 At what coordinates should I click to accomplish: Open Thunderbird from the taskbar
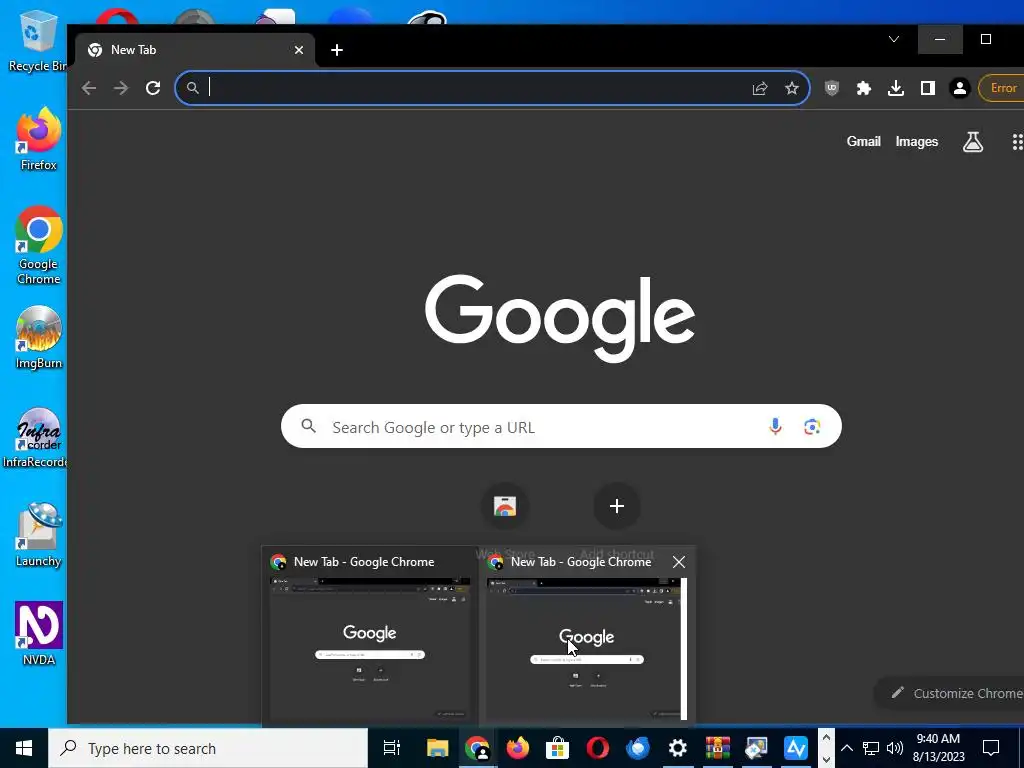(x=637, y=748)
